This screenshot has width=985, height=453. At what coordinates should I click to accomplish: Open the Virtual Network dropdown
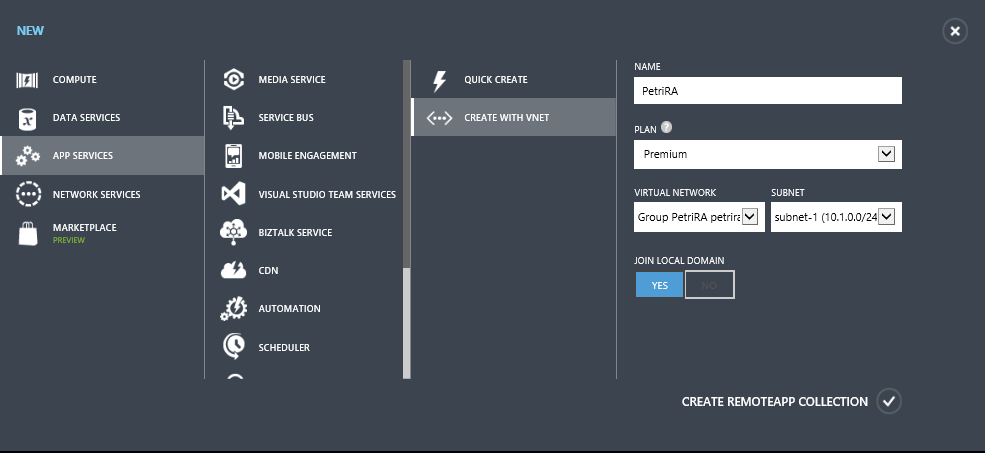[699, 217]
